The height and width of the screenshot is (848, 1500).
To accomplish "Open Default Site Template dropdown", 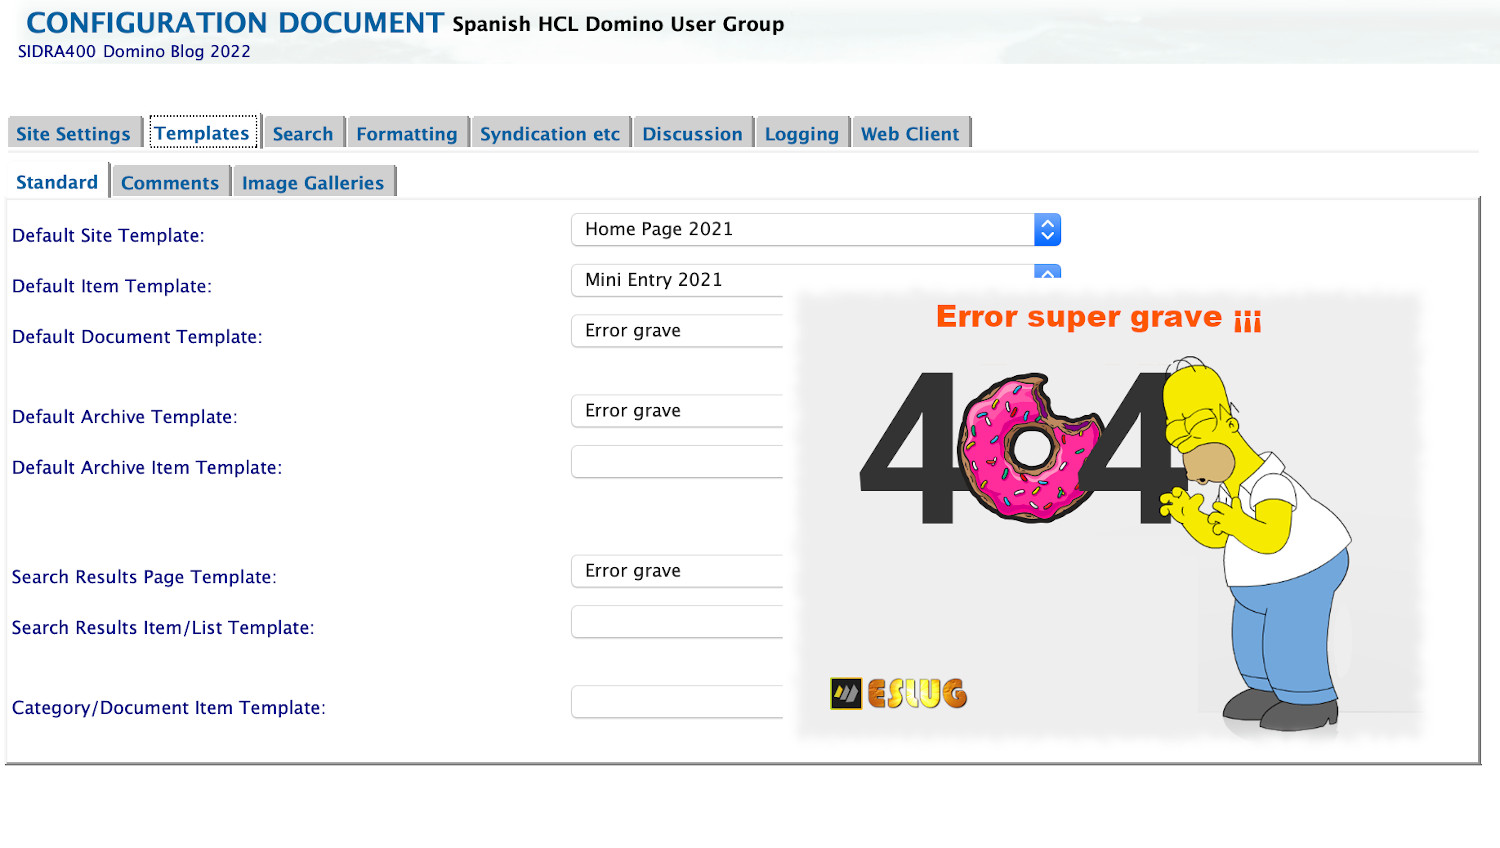I will 816,229.
